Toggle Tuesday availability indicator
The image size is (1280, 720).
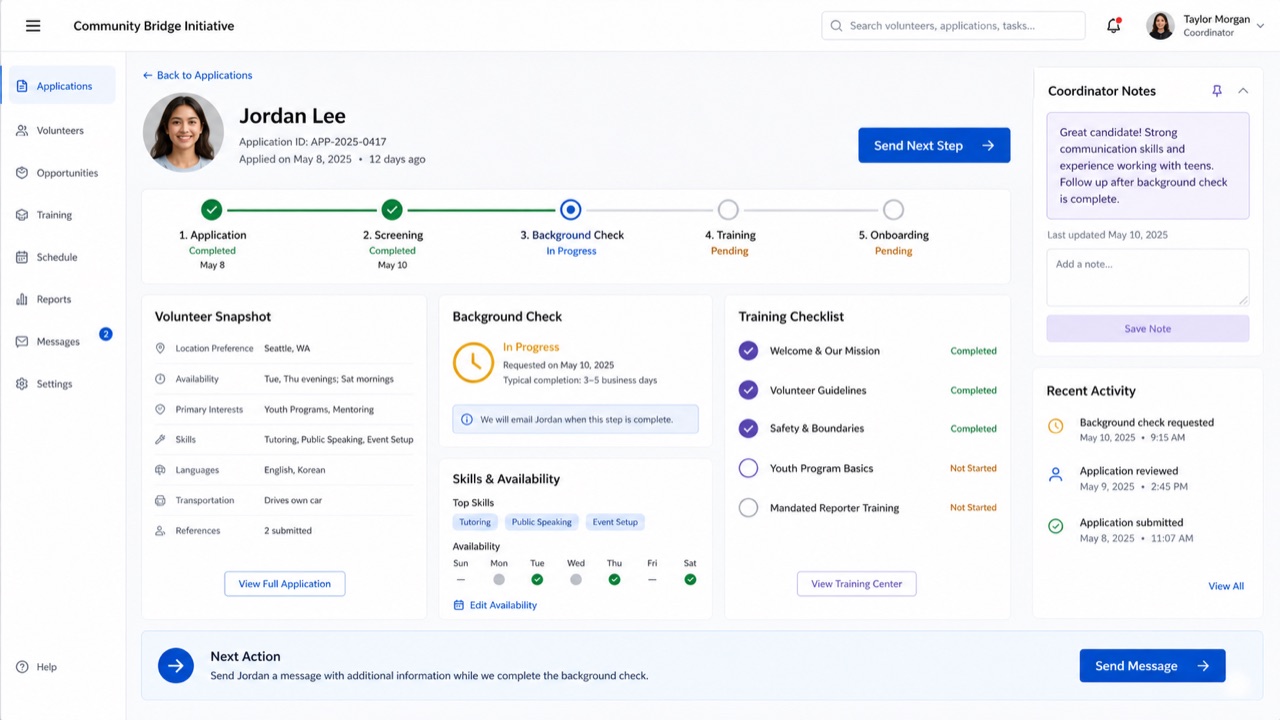click(x=537, y=579)
